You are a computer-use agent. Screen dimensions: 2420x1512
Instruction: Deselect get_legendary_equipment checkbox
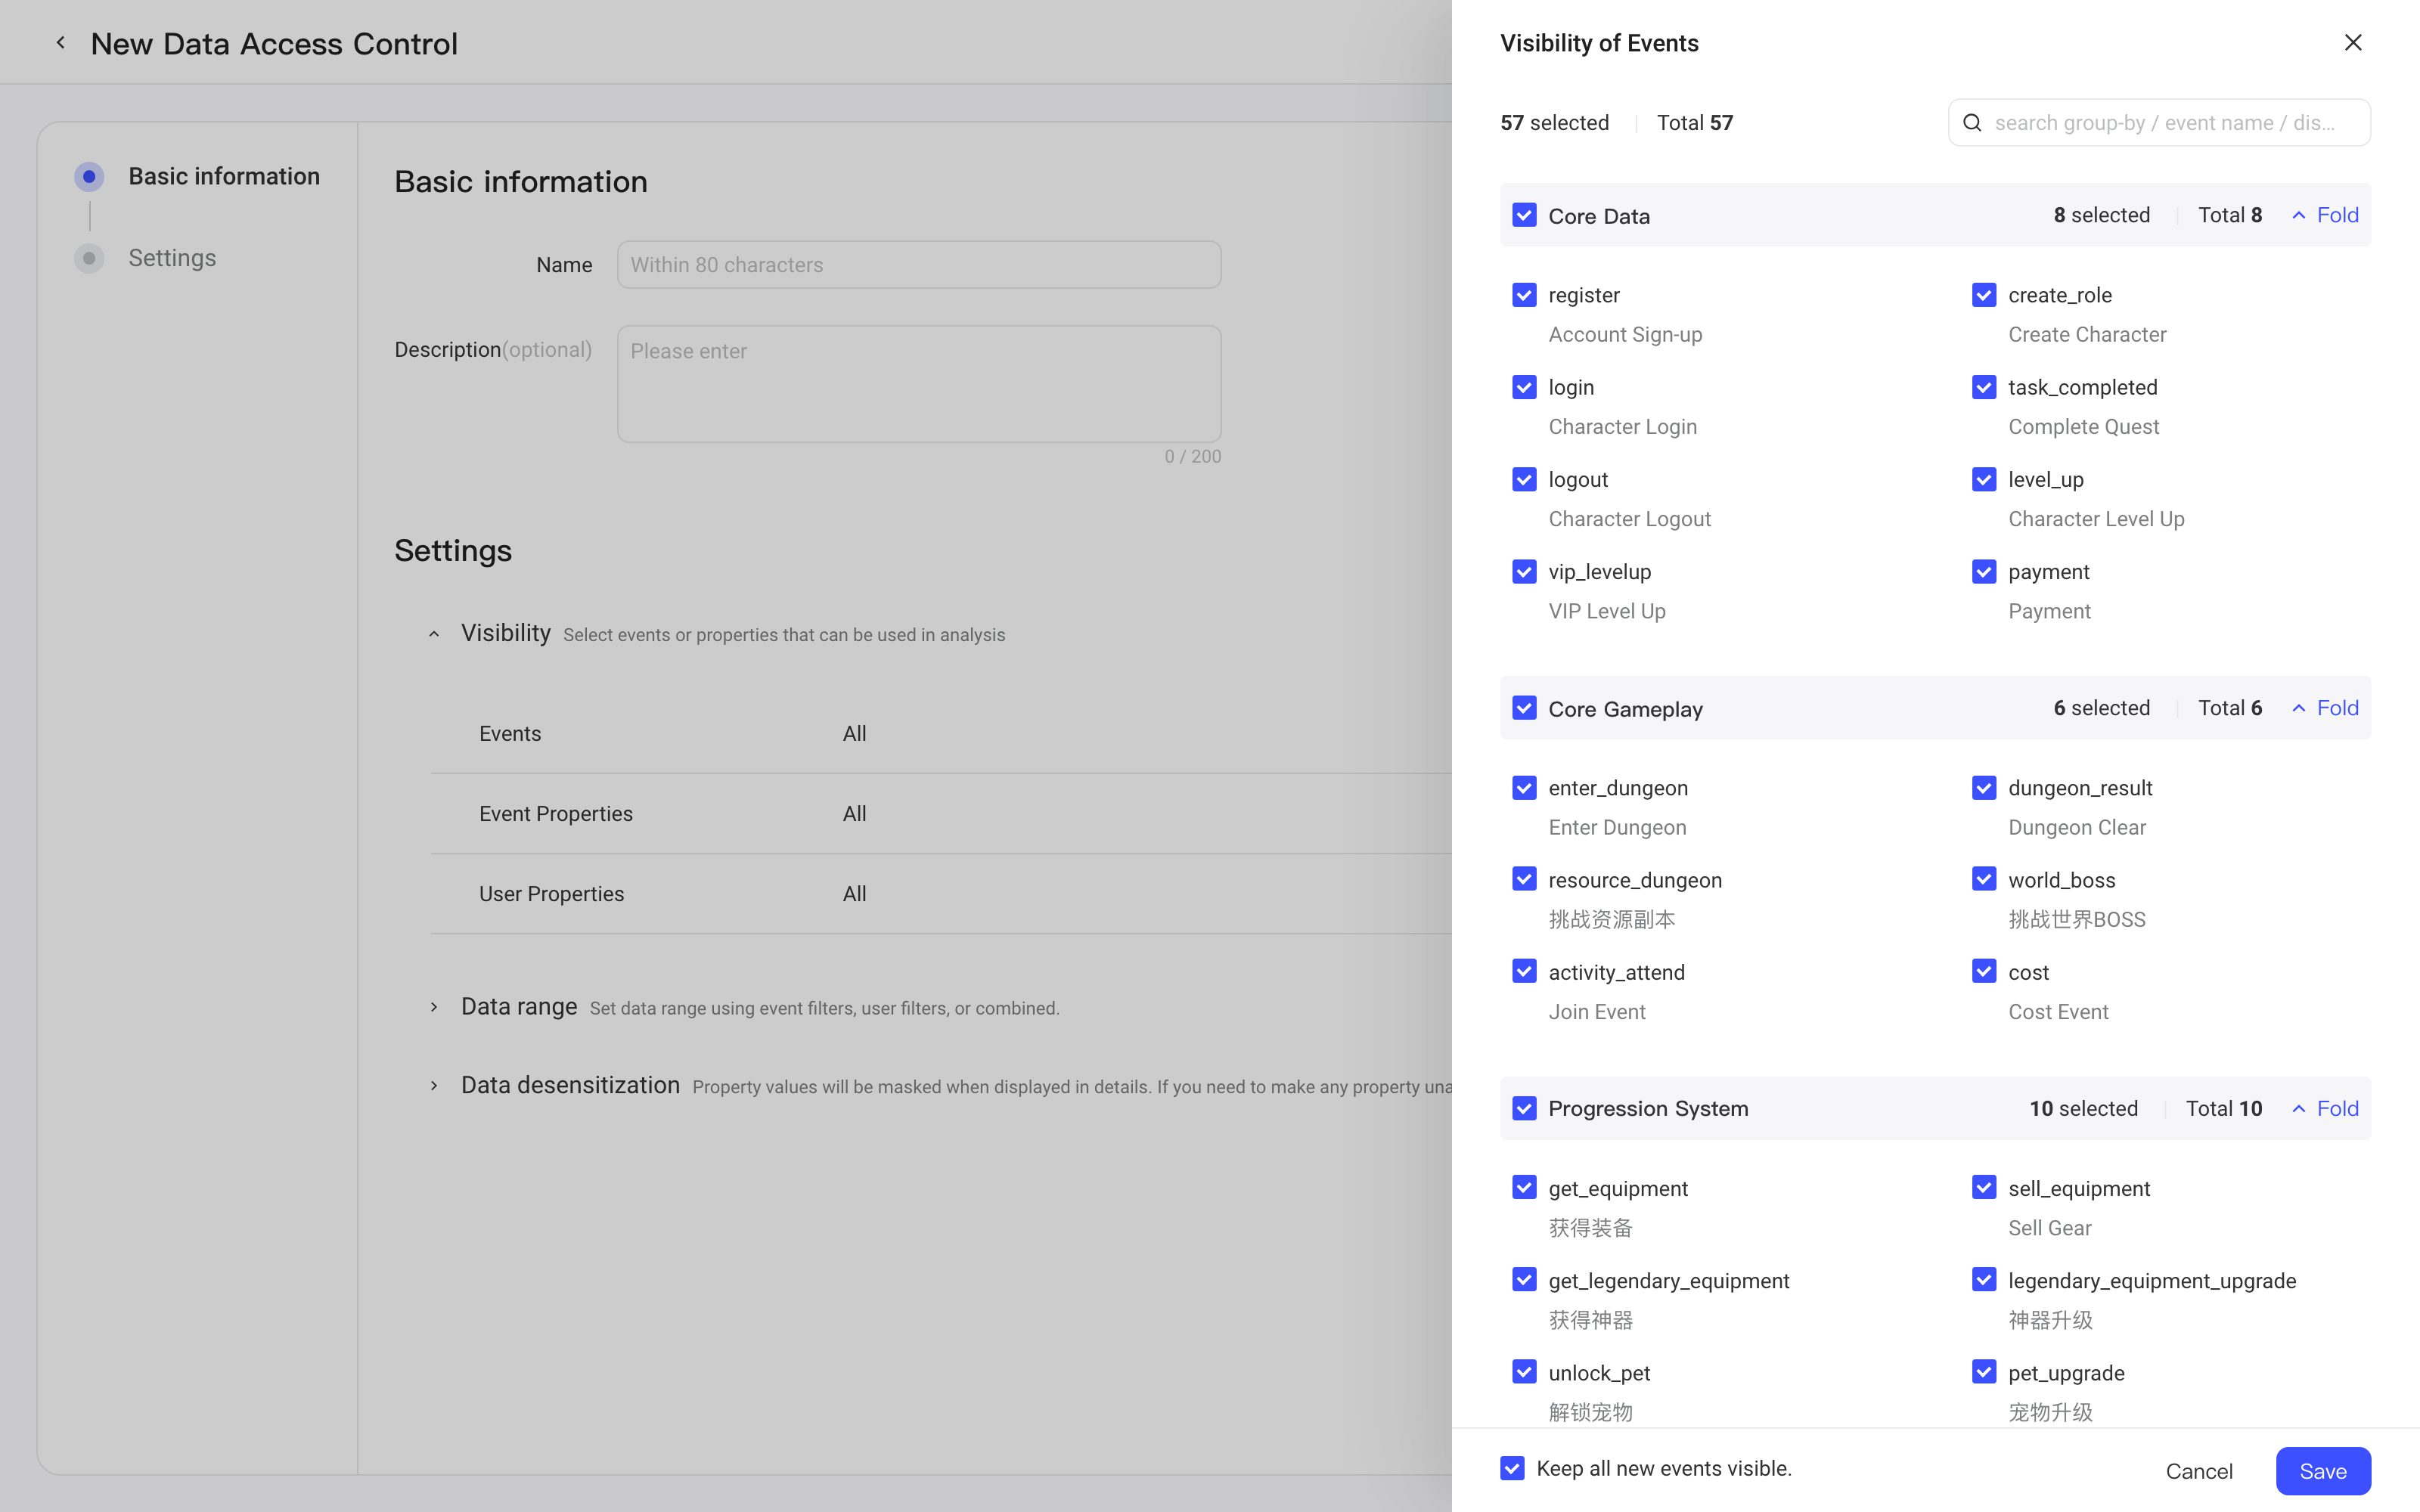[x=1524, y=1280]
